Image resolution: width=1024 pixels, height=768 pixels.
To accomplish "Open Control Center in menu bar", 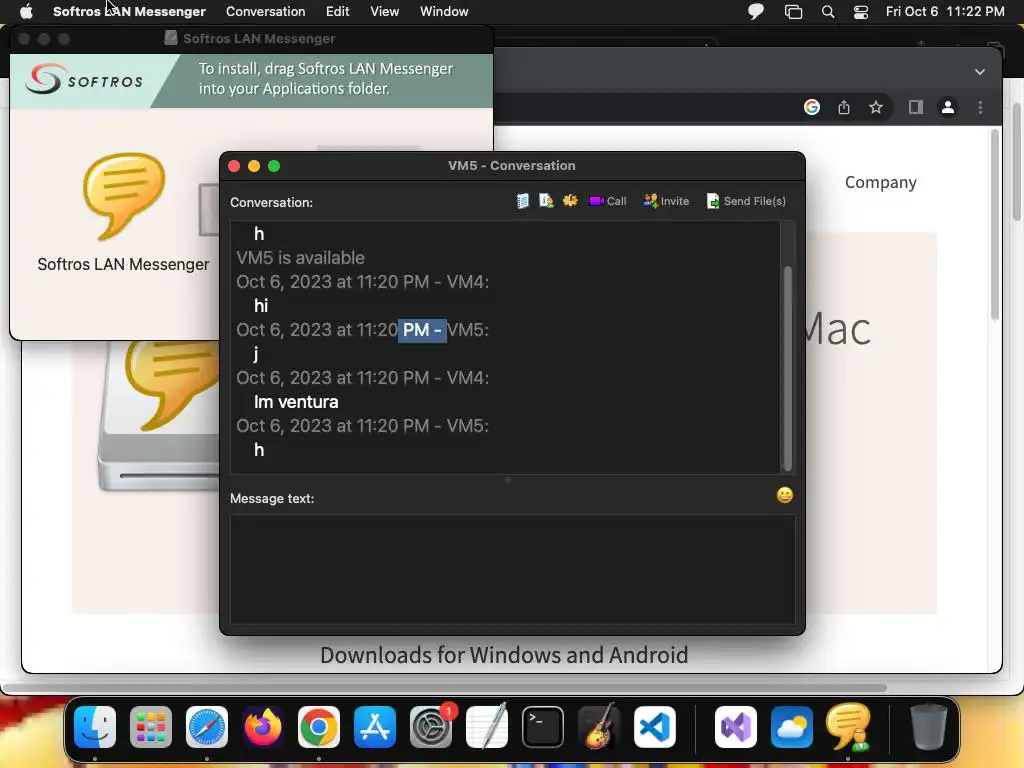I will coord(861,11).
